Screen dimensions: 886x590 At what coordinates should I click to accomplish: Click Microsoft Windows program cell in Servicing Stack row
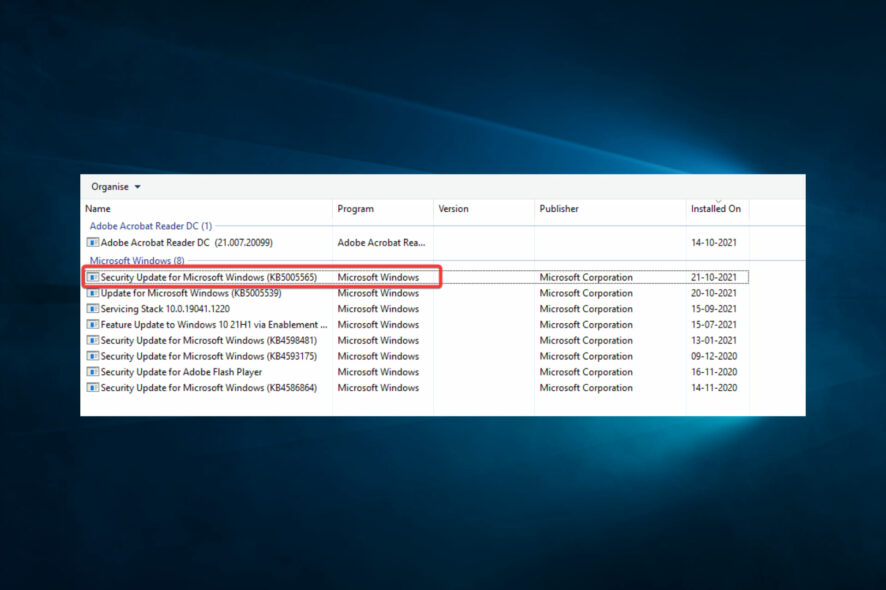coord(378,309)
